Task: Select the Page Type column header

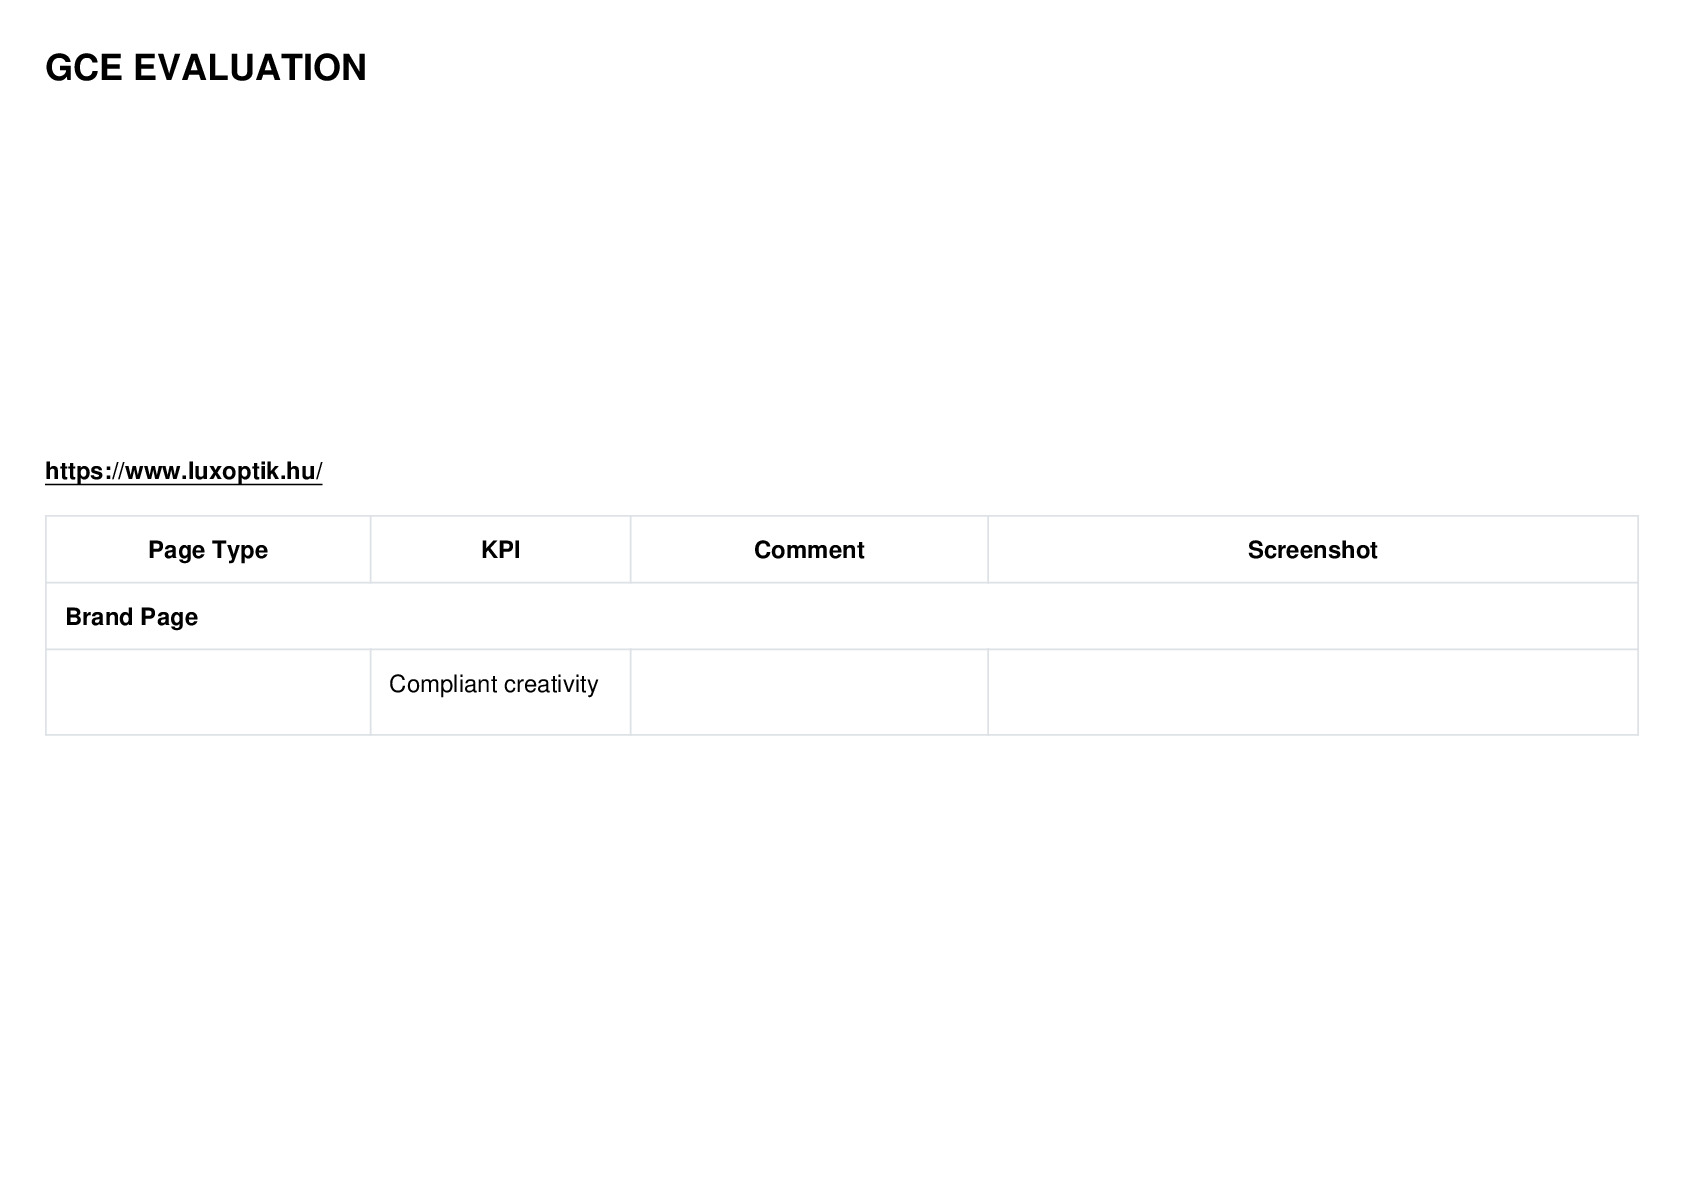Action: click(x=208, y=550)
